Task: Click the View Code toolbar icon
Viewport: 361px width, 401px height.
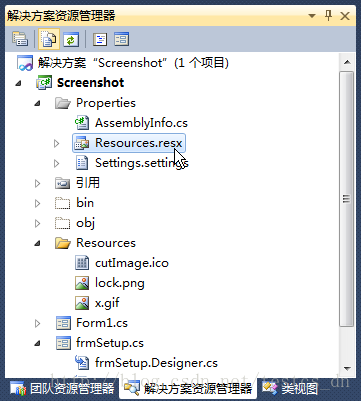Action: pos(99,39)
